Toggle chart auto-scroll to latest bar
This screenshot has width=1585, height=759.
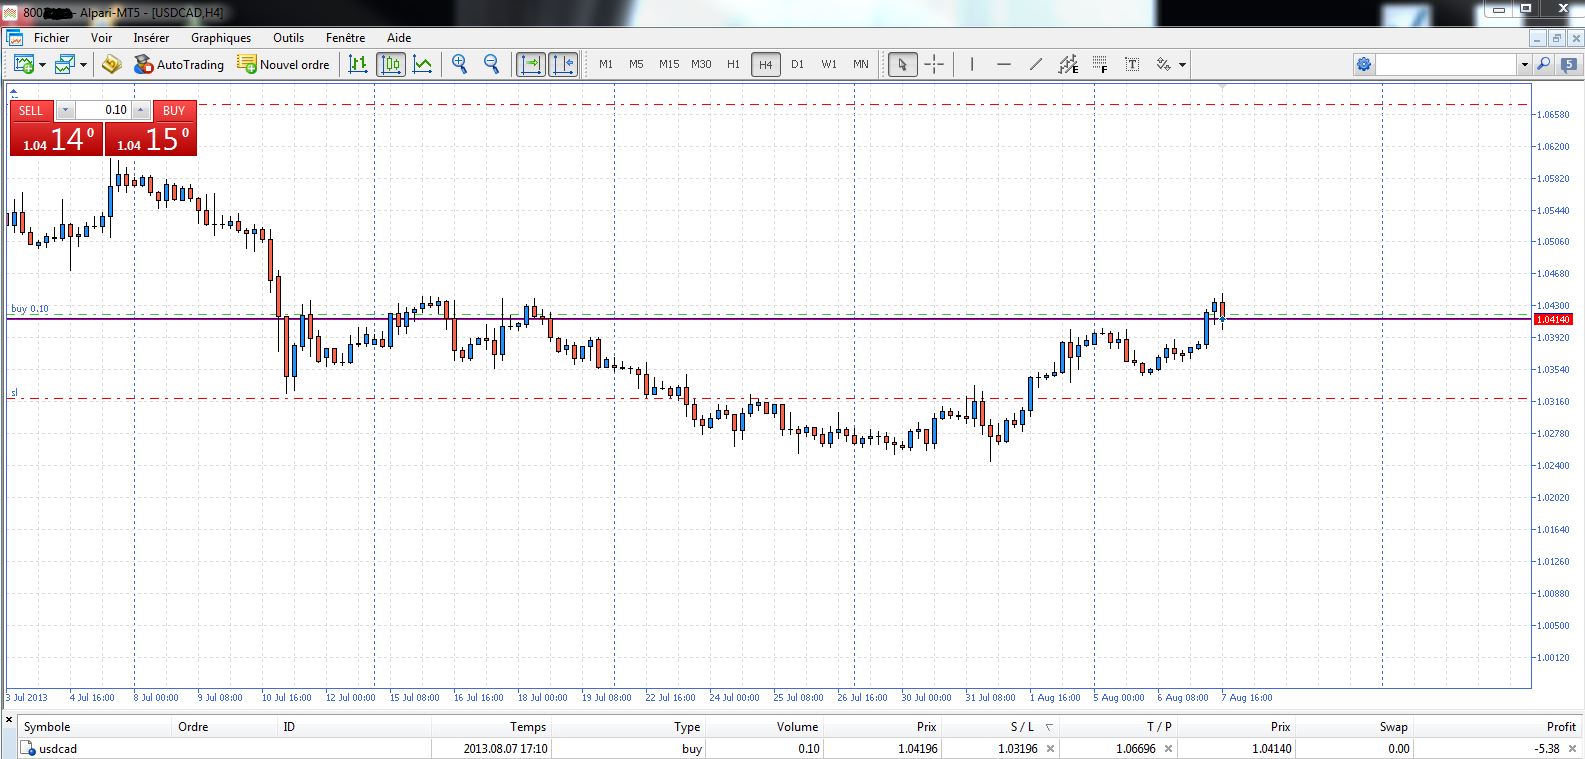(x=531, y=64)
